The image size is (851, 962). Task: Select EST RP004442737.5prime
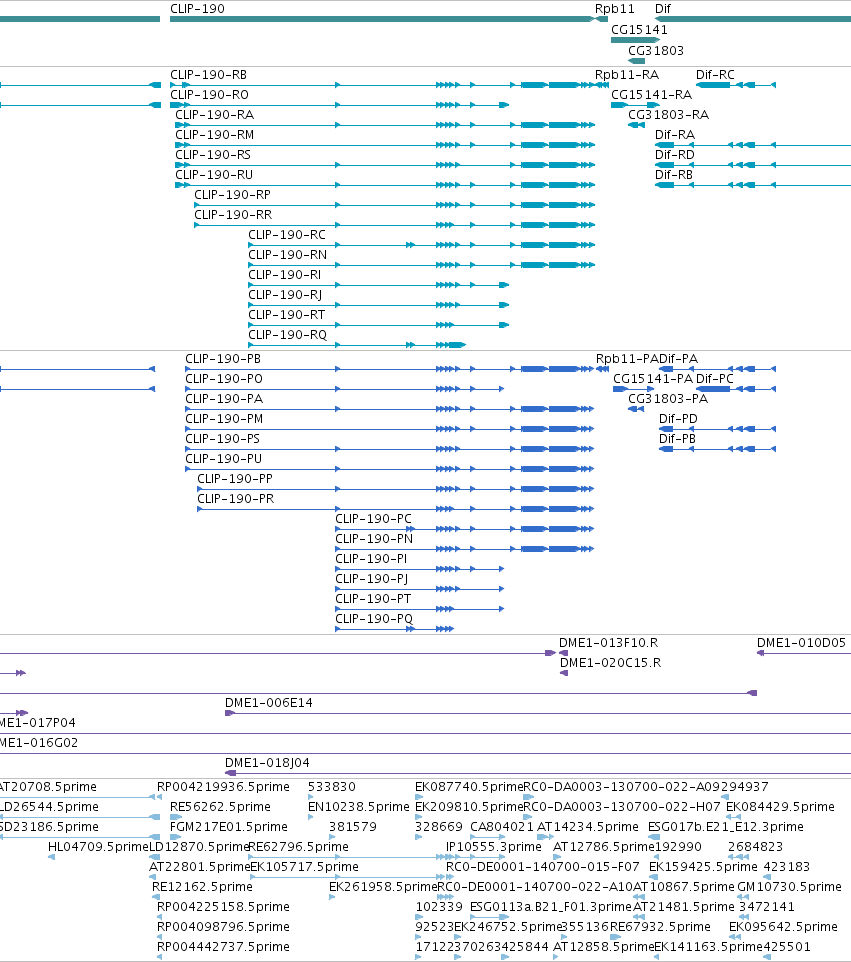tap(223, 947)
